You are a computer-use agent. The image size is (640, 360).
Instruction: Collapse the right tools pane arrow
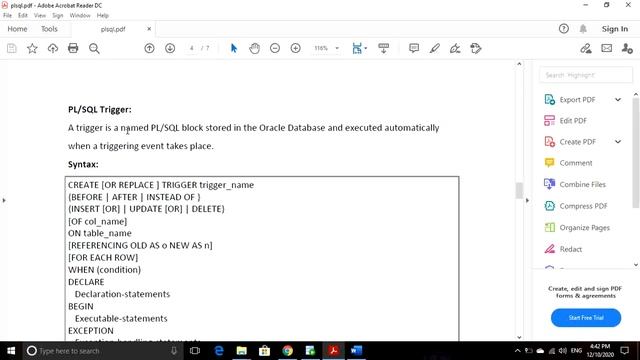[527, 200]
